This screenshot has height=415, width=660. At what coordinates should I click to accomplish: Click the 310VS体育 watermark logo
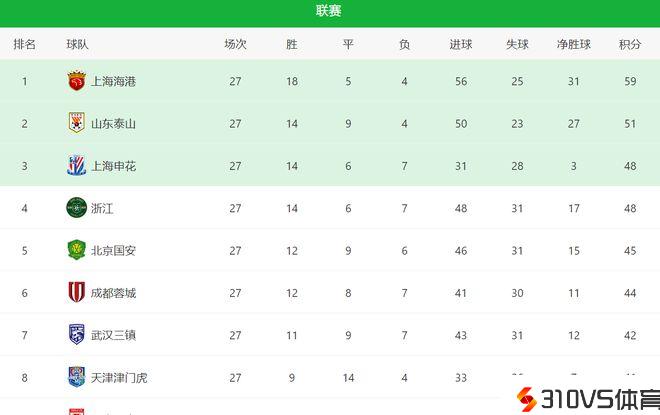point(584,400)
